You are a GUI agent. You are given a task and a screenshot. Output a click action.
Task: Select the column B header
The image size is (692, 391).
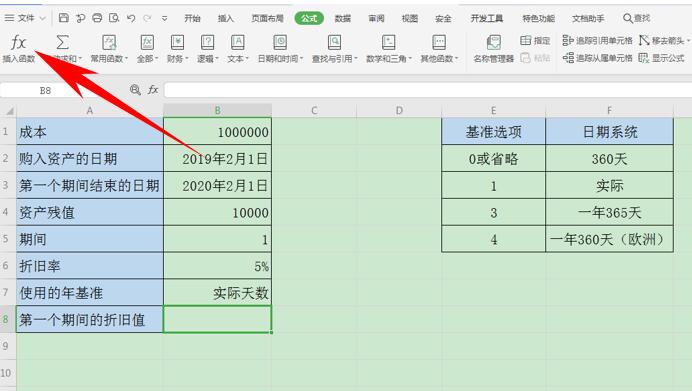218,110
